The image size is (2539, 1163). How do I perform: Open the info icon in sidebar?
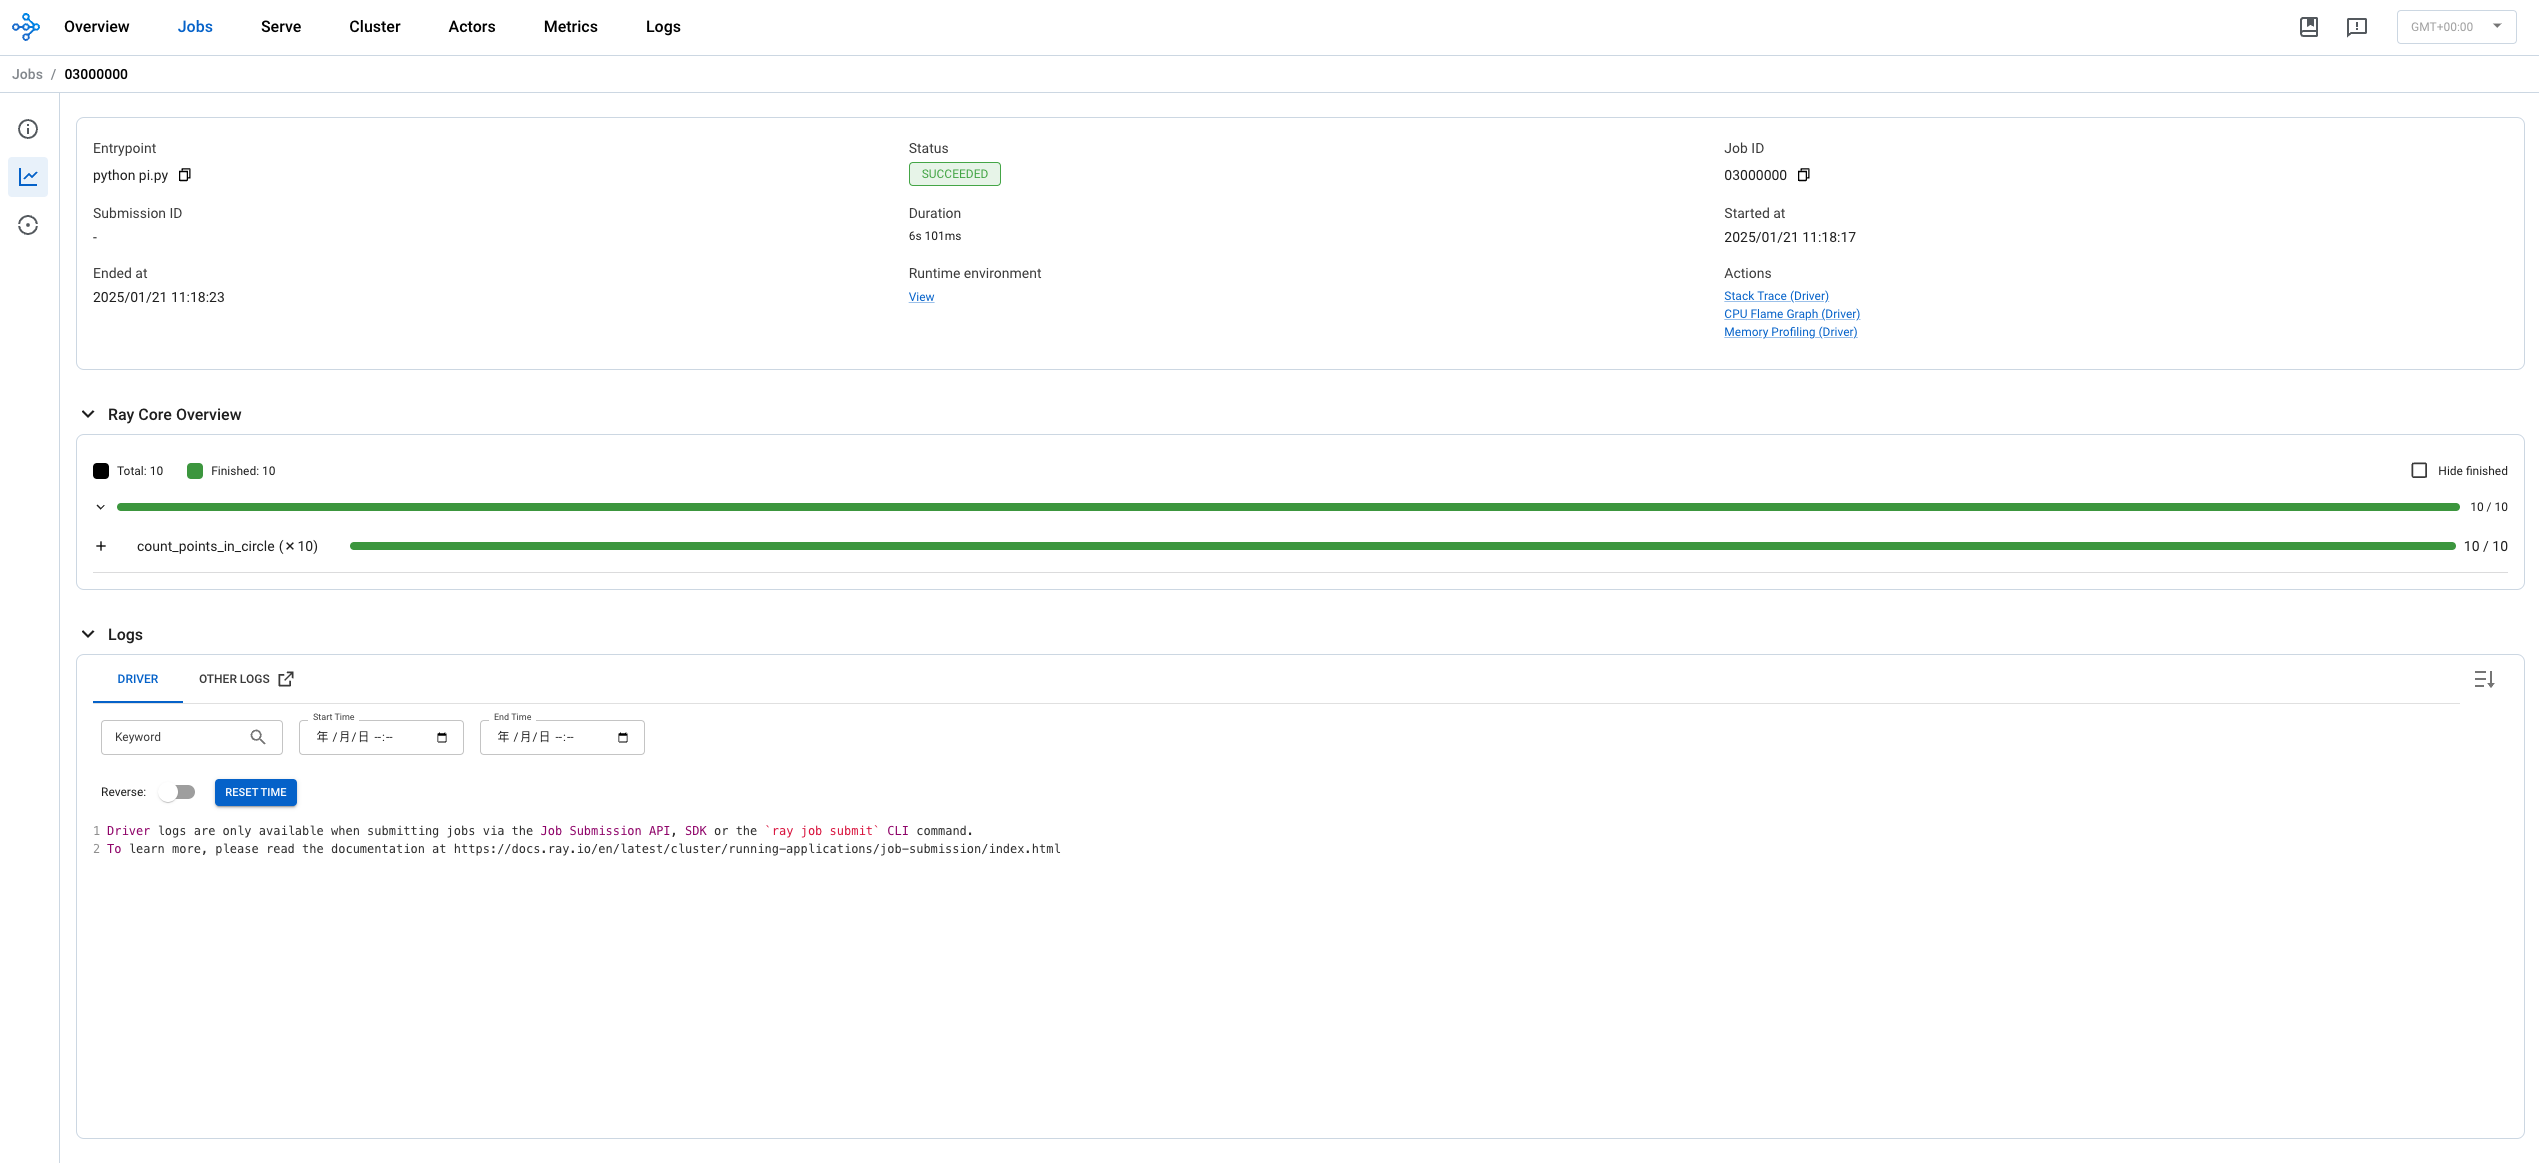point(28,129)
